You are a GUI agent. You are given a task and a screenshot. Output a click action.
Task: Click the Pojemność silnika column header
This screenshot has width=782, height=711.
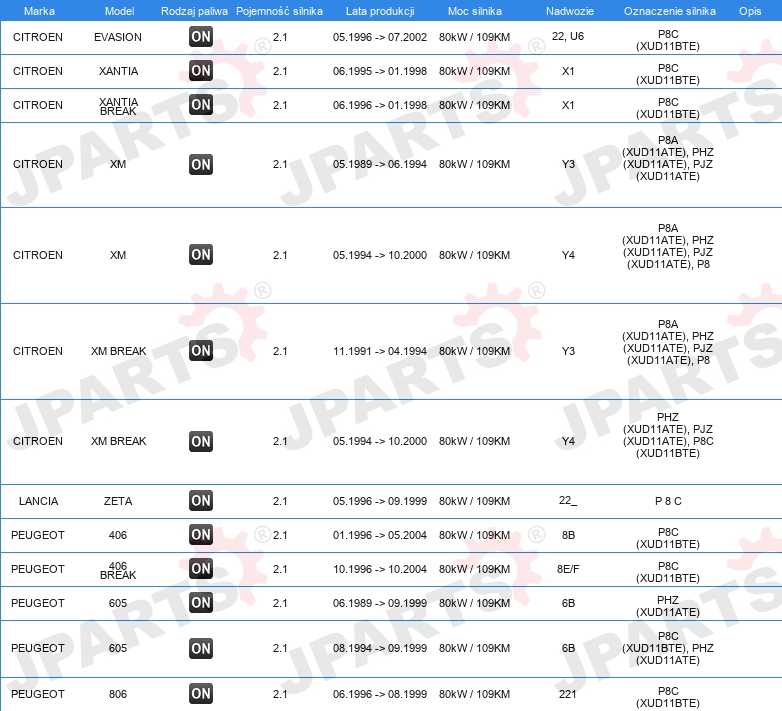pos(279,11)
